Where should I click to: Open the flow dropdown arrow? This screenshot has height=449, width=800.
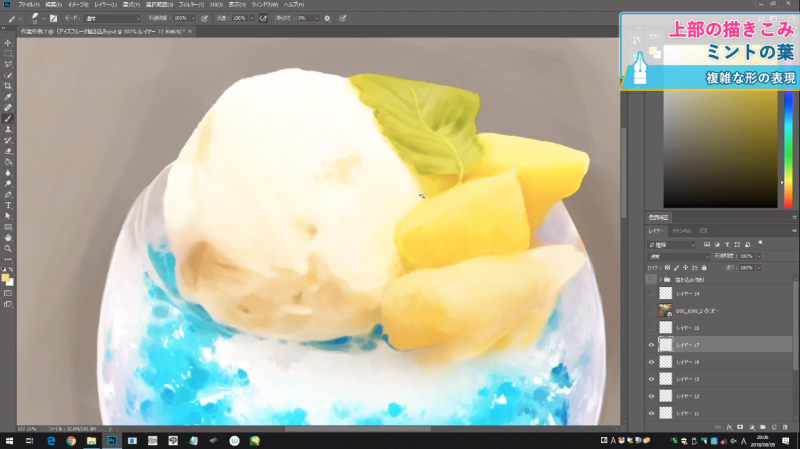[x=252, y=18]
